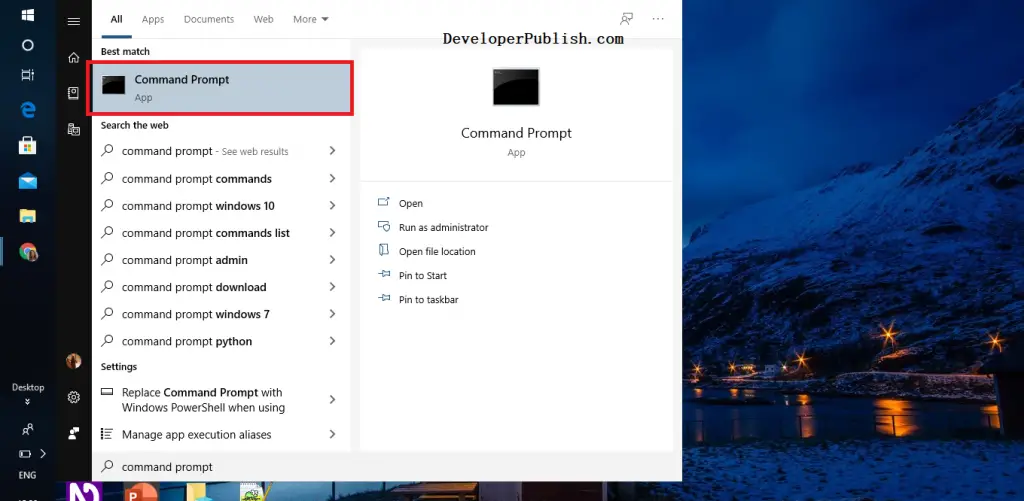The width and height of the screenshot is (1024, 501).
Task: Select 'command prompt windows 10' suggestion
Action: click(x=220, y=206)
